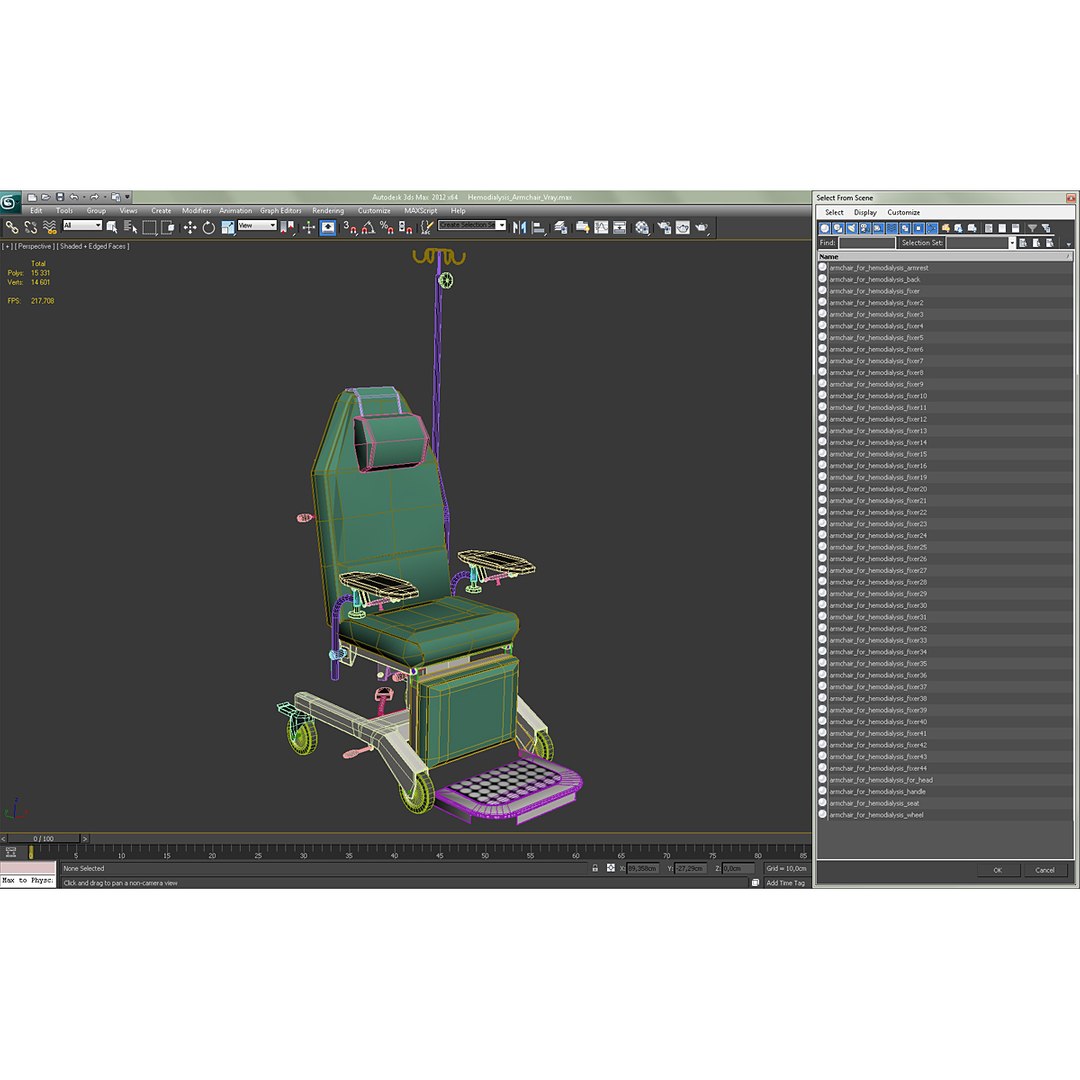Toggle Percent Snap
This screenshot has height=1080, width=1080.
click(387, 227)
